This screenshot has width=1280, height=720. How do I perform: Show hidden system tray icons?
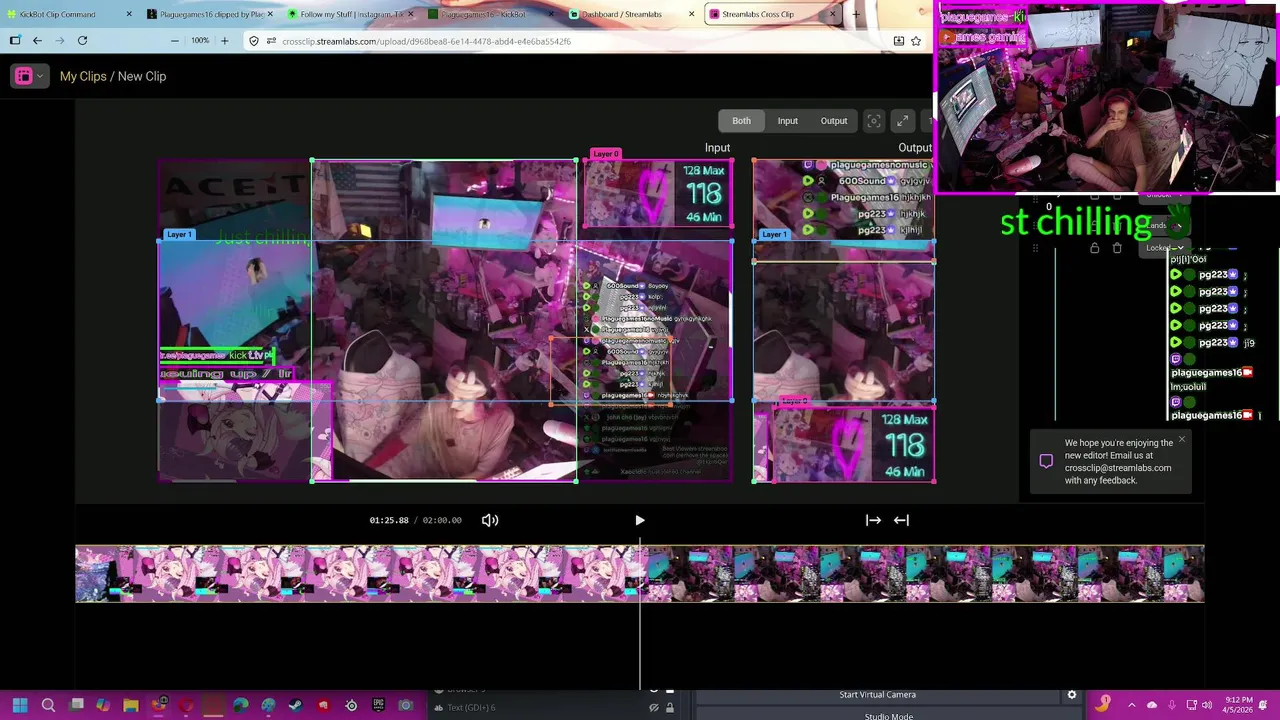click(1133, 706)
